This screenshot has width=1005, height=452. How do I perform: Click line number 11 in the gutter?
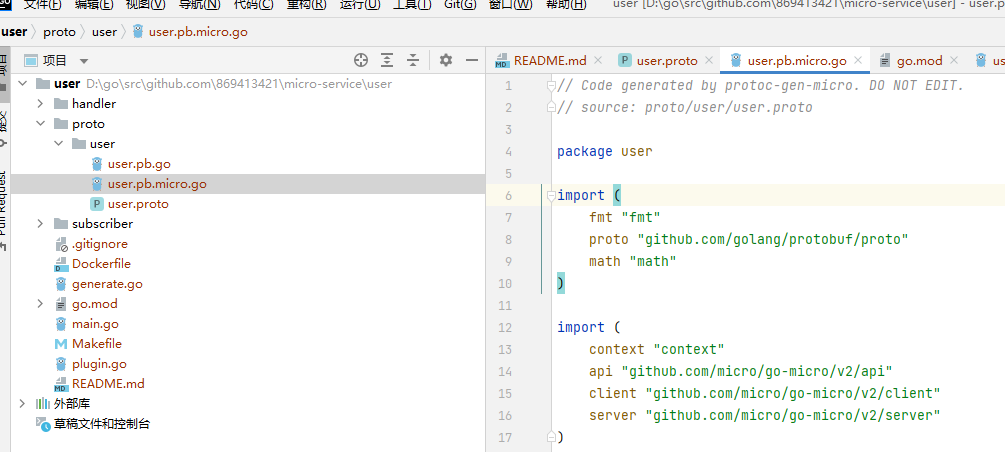click(504, 305)
